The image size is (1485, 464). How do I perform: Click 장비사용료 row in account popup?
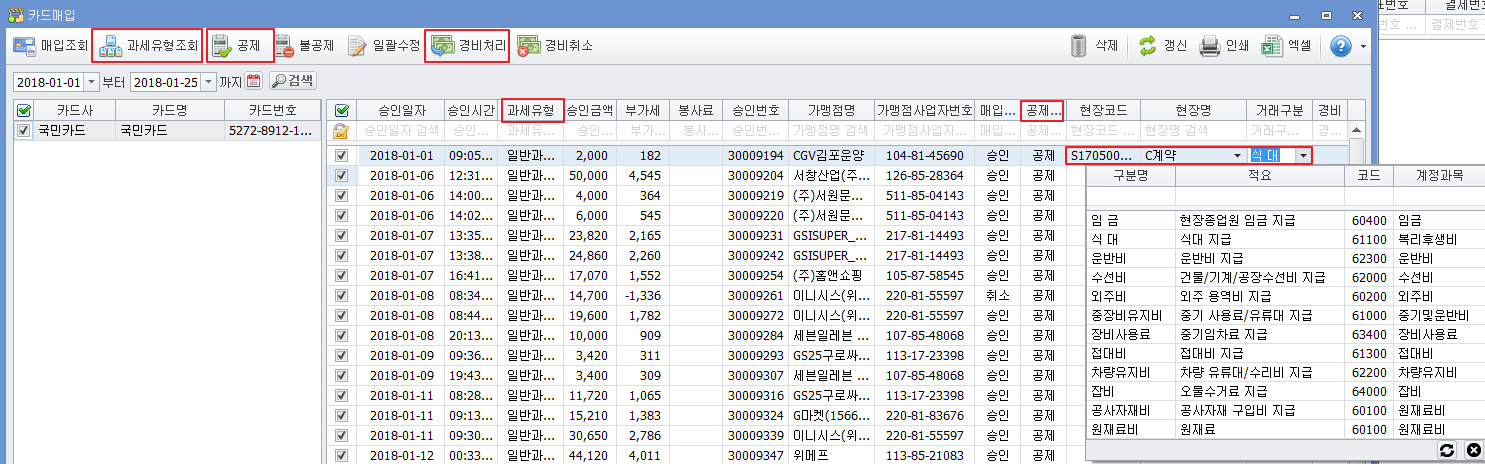[x=1285, y=334]
